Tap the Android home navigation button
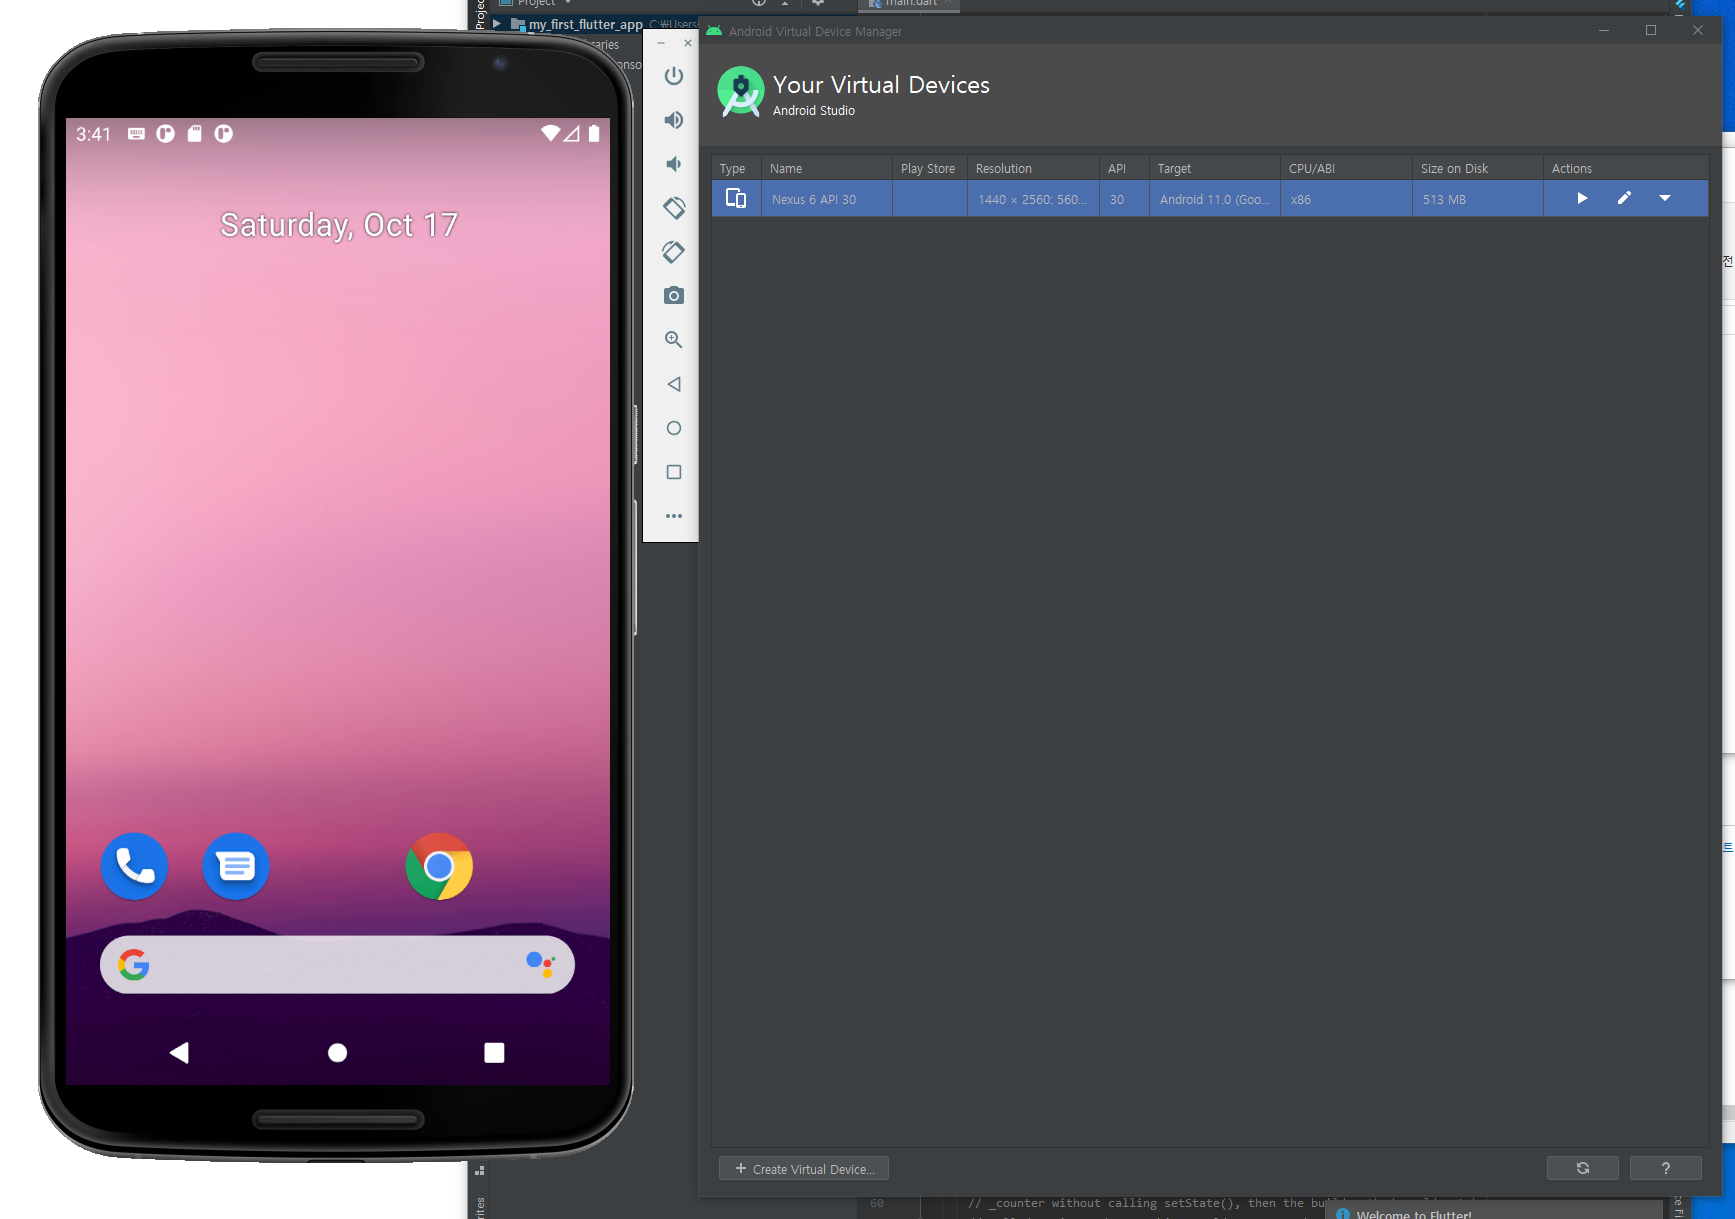The height and width of the screenshot is (1219, 1735). point(338,1052)
